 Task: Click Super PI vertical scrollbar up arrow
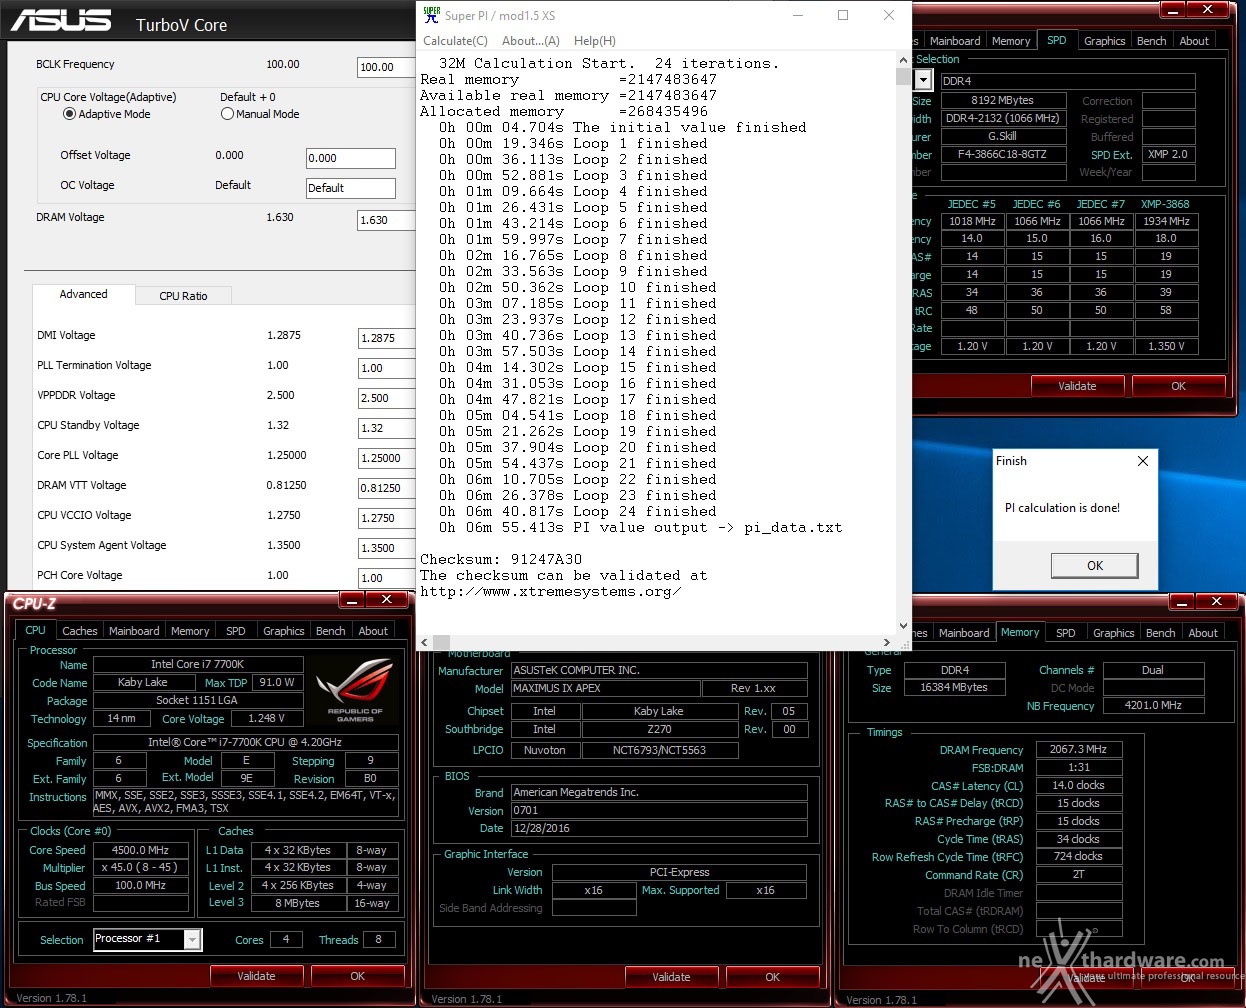coord(903,61)
